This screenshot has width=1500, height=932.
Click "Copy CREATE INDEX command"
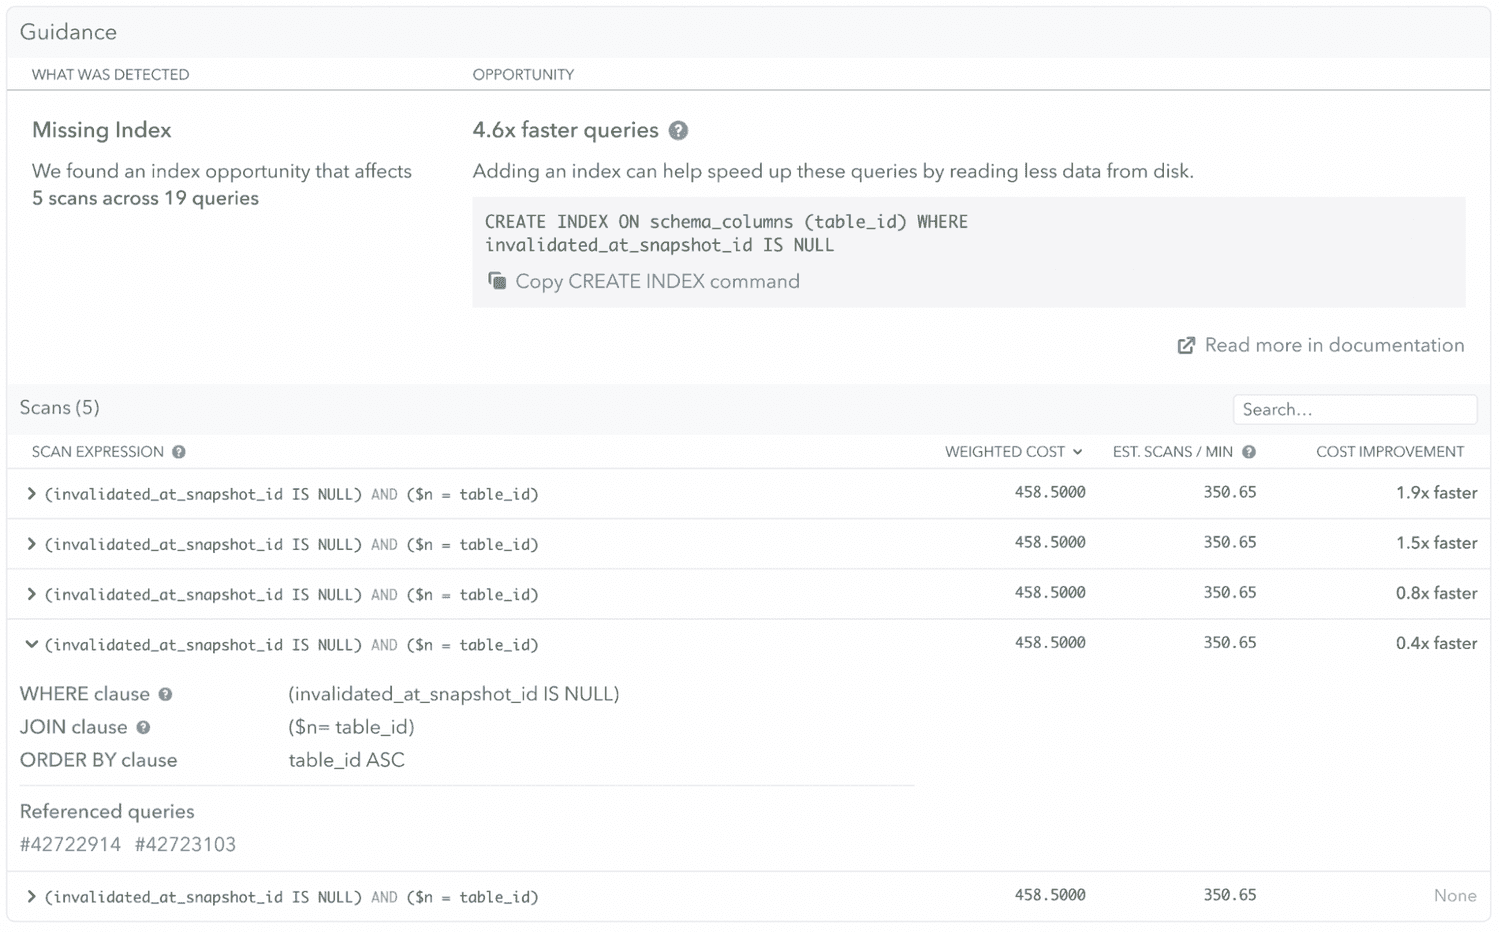click(x=657, y=281)
